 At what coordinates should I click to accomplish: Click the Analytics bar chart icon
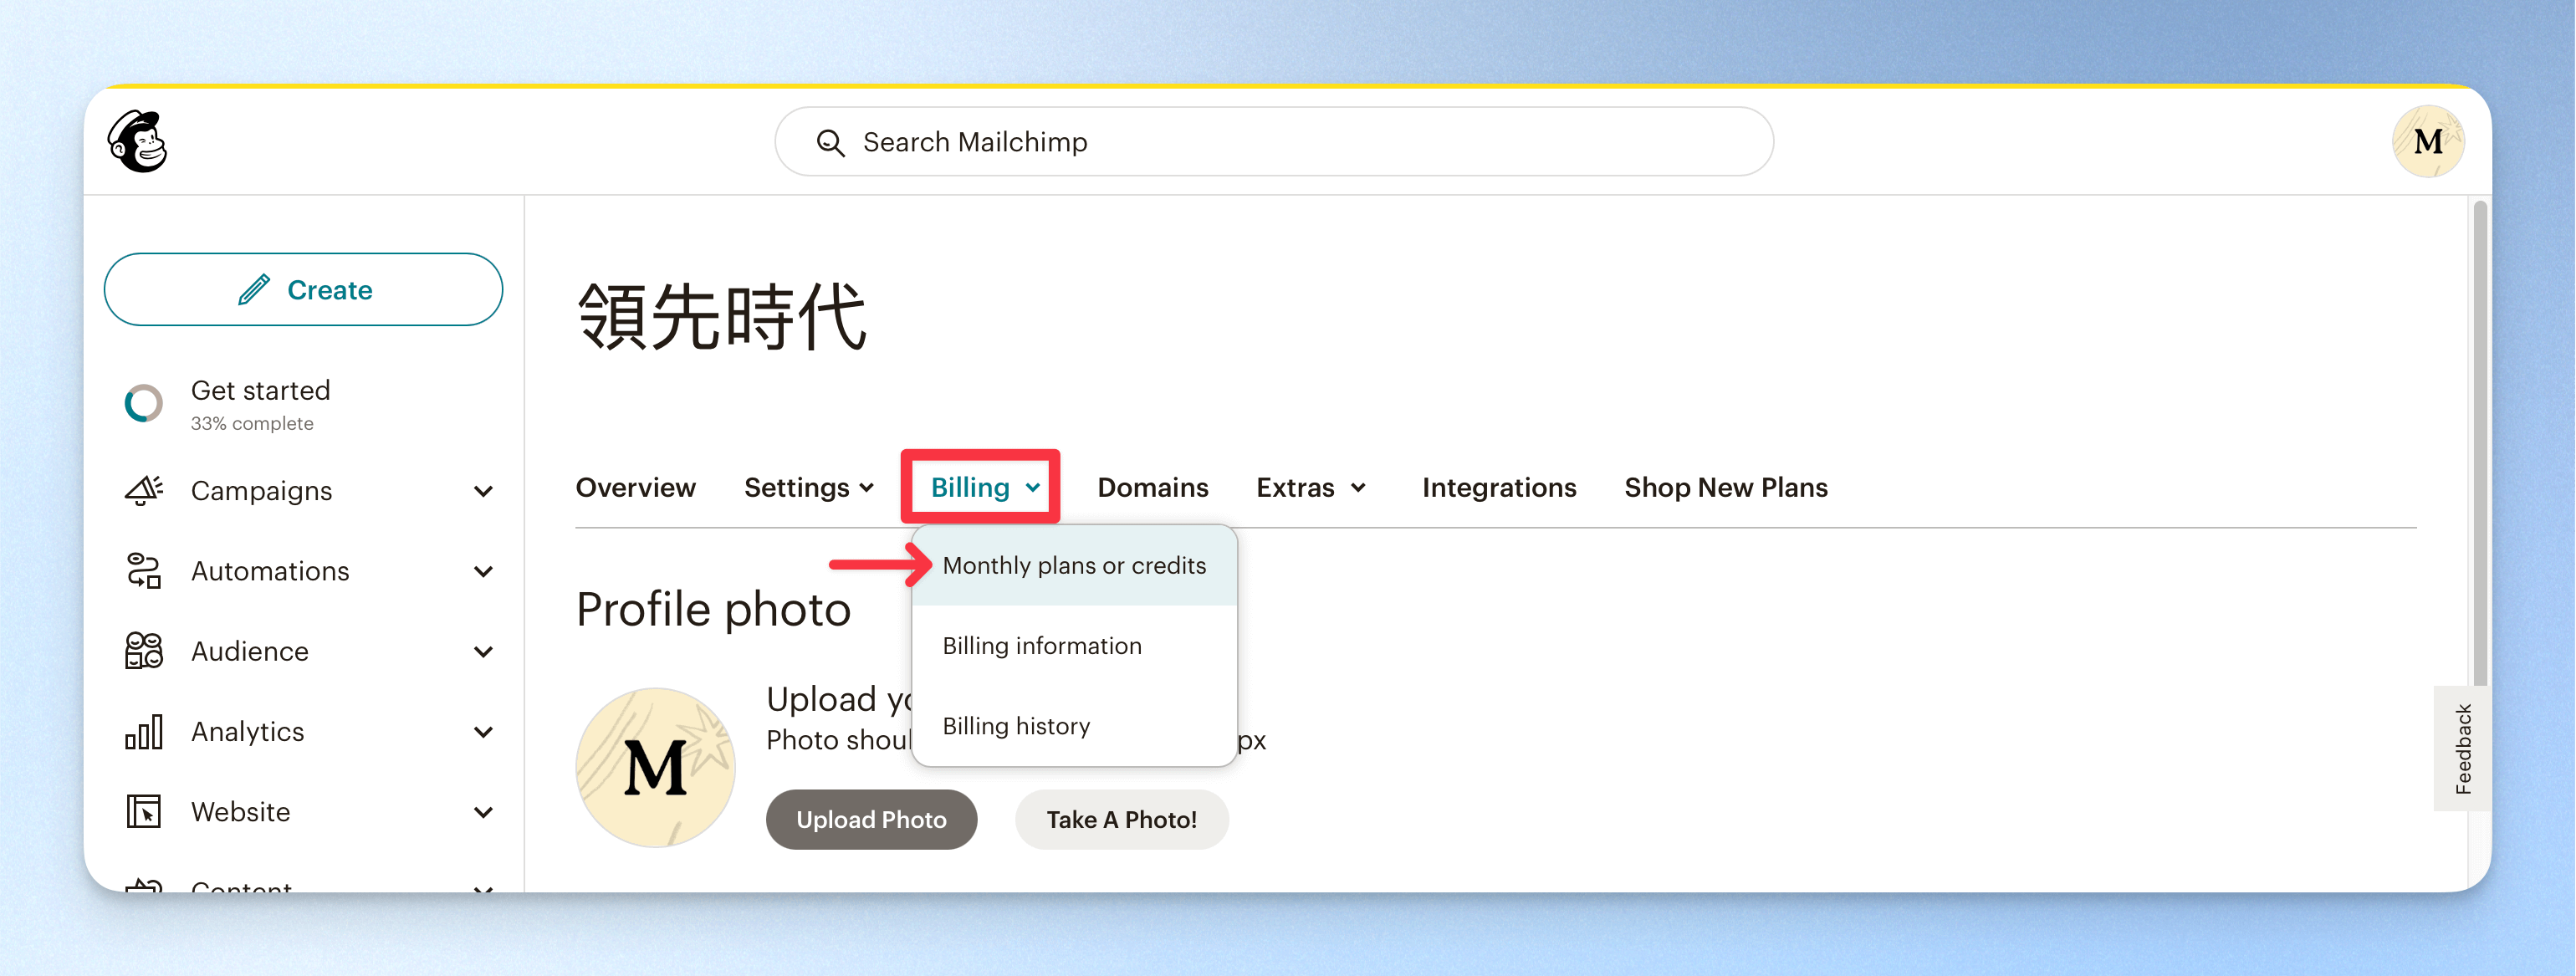tap(144, 731)
